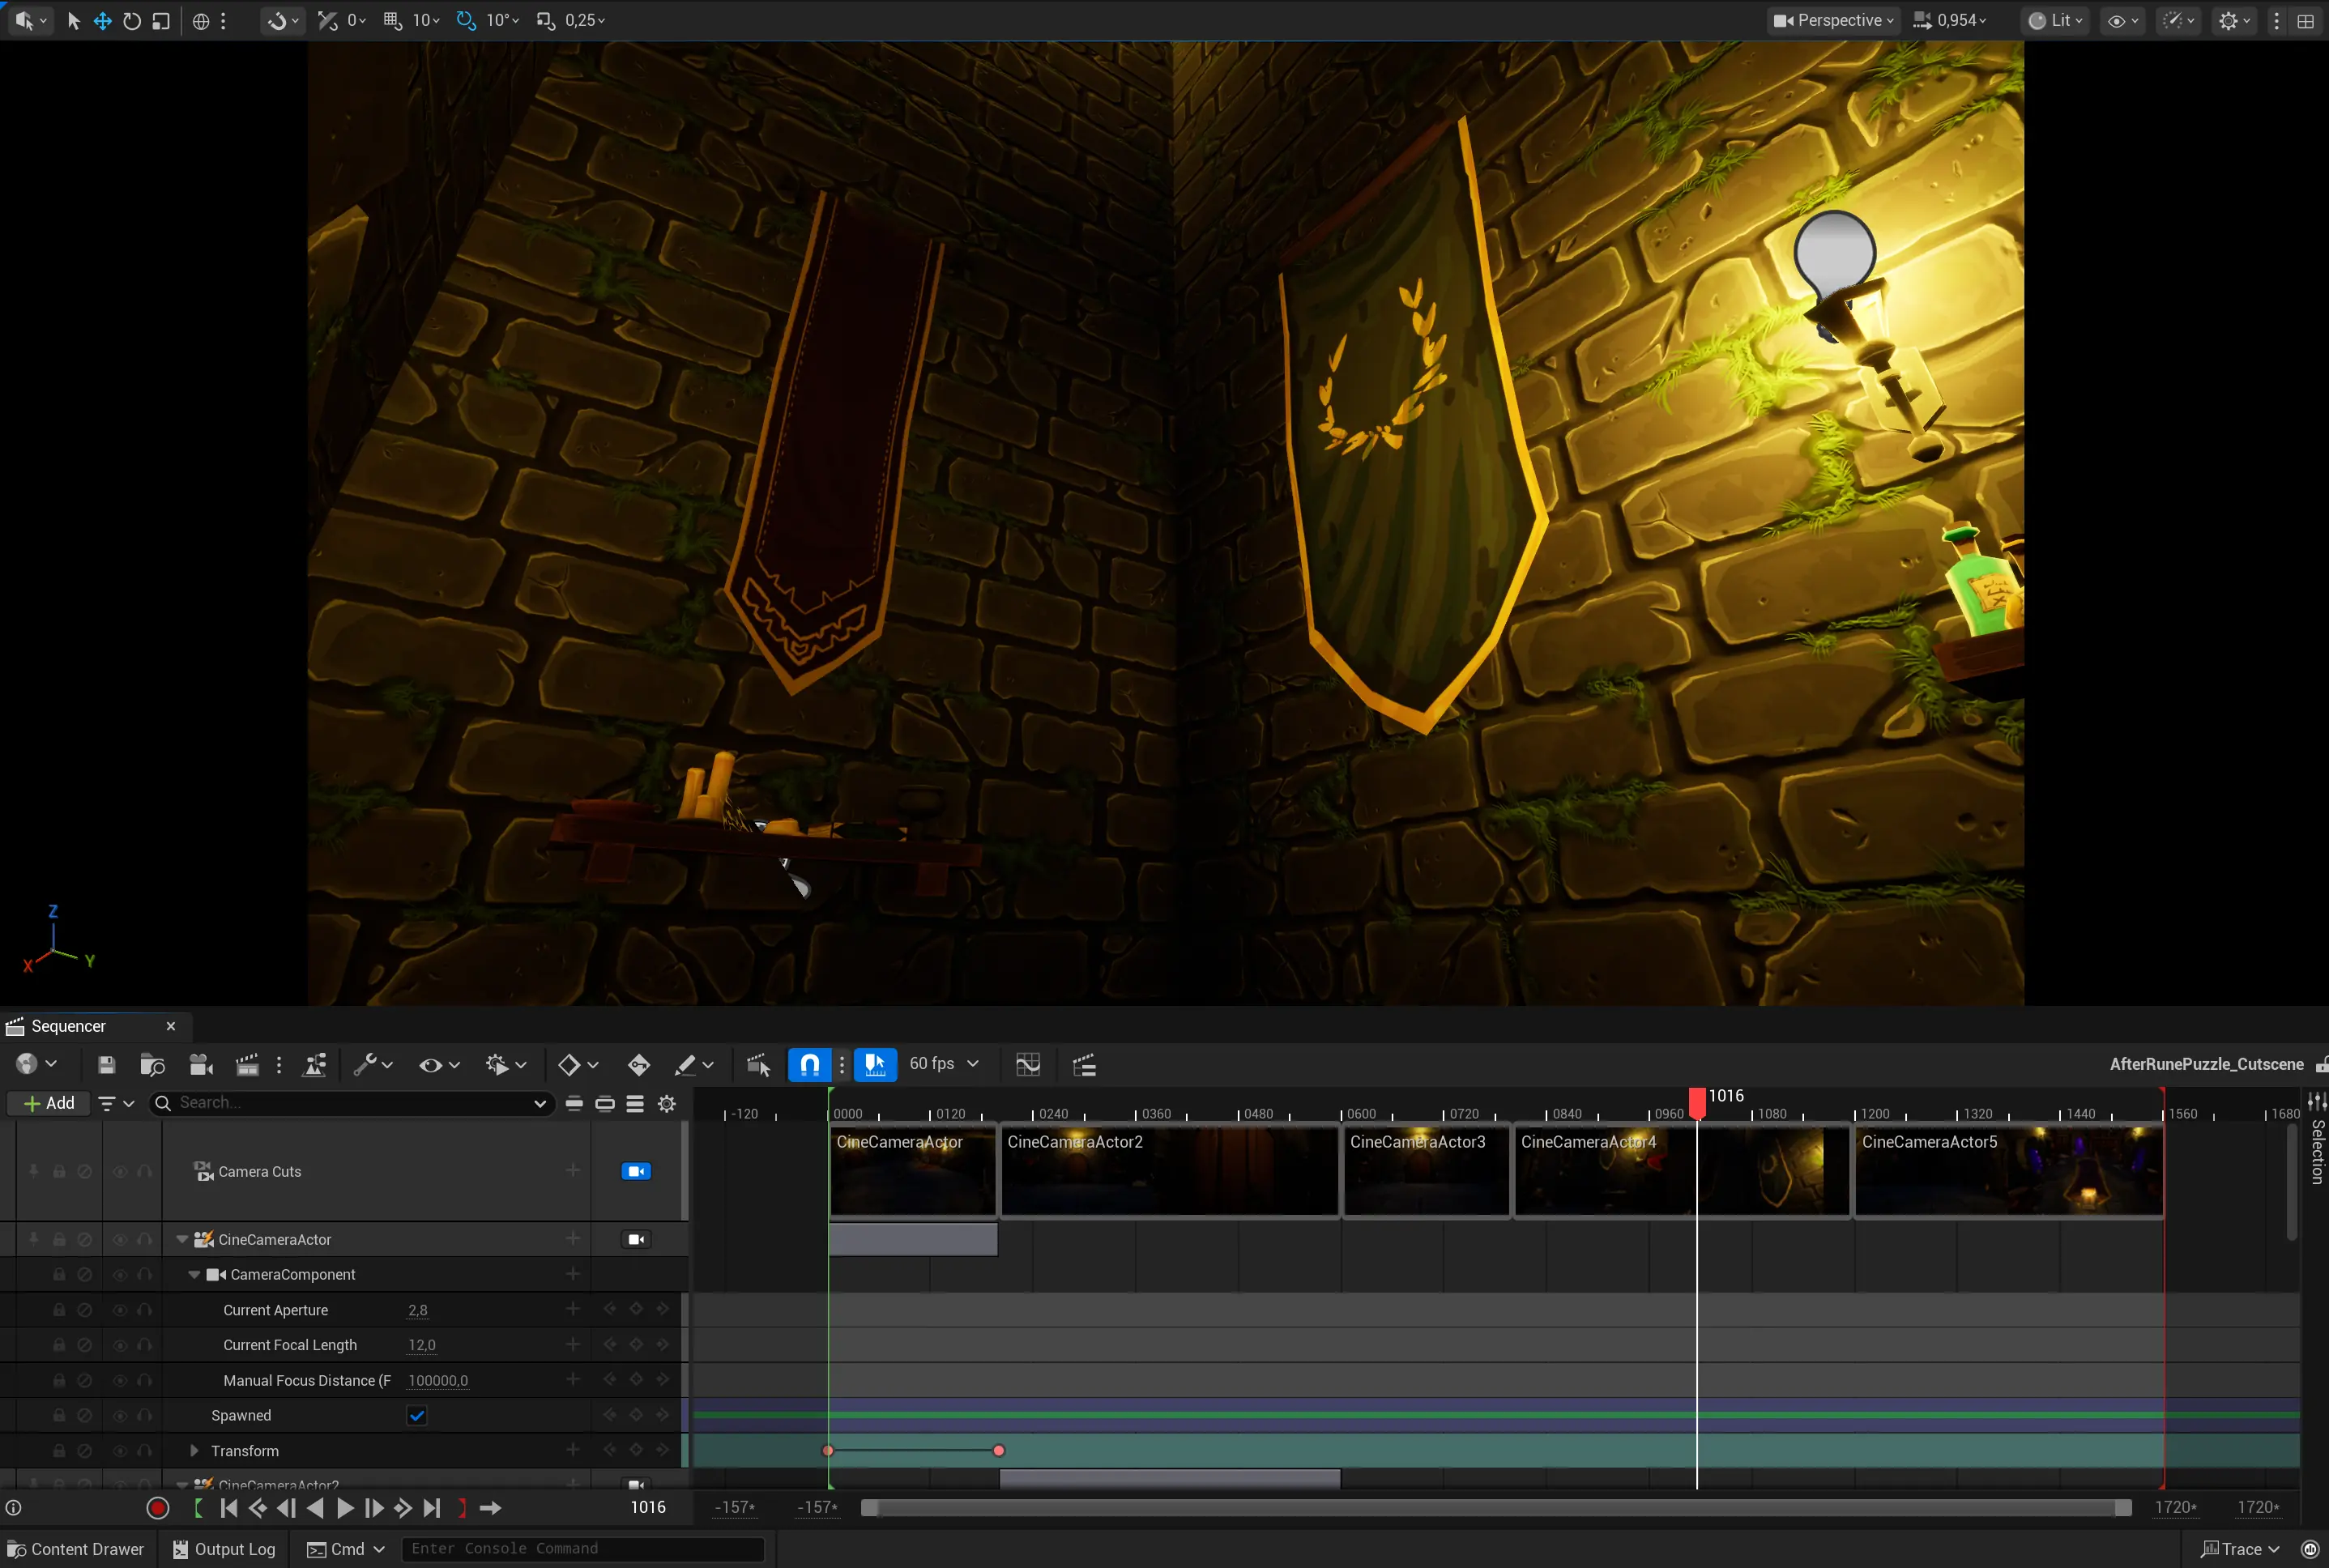2329x1568 pixels.
Task: Open the 60 fps frame rate dropdown
Action: pos(944,1064)
